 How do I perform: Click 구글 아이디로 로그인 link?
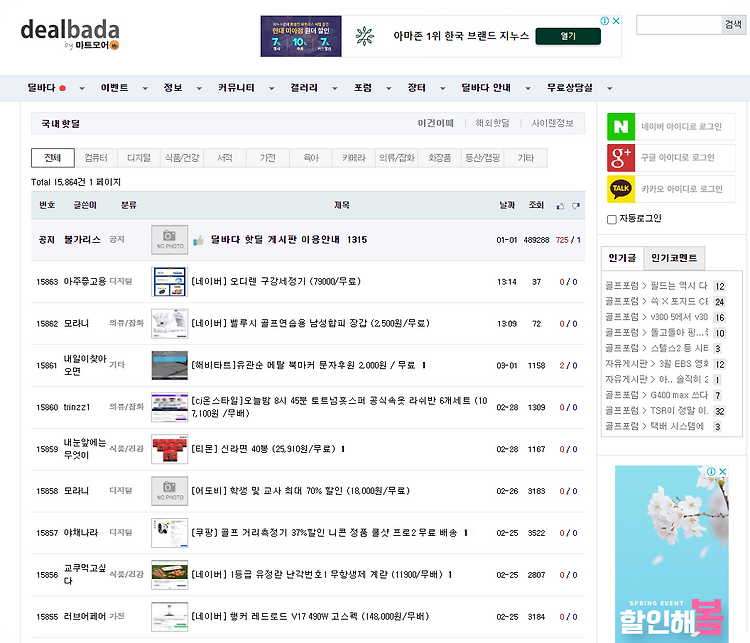pos(678,158)
